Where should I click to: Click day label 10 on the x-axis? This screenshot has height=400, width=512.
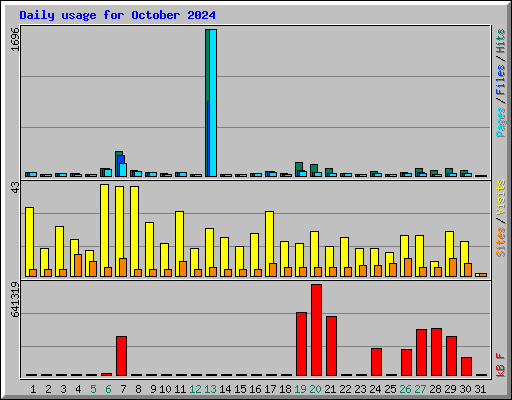[x=165, y=389]
